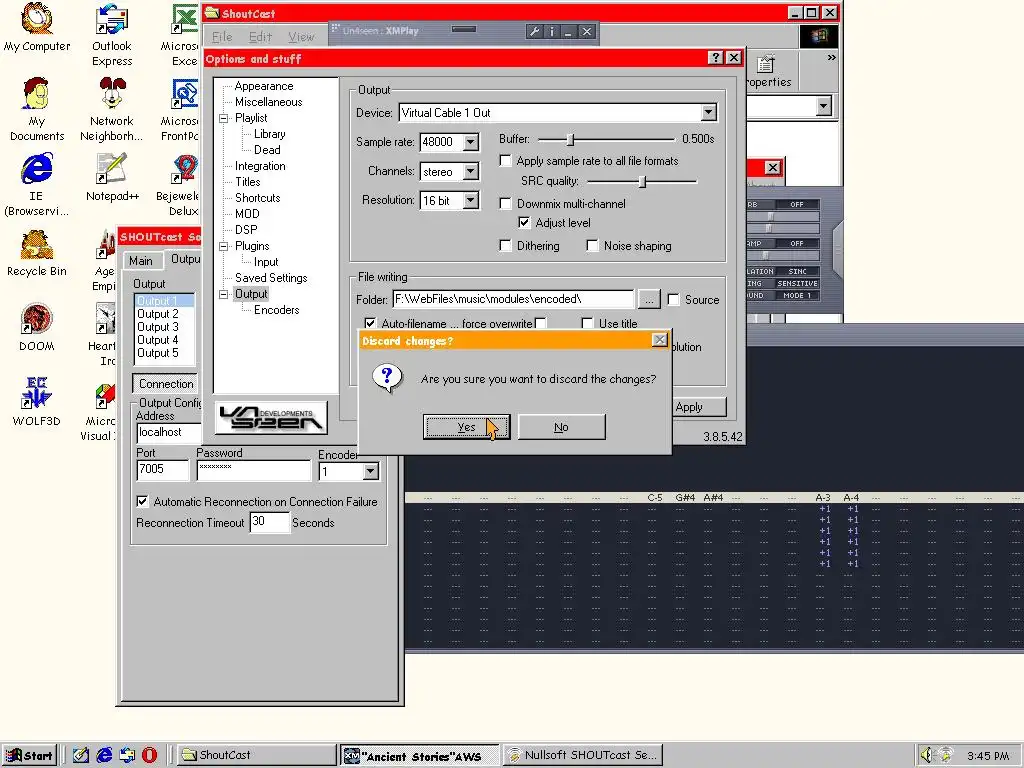Confirm discard by clicking Yes

pos(466,427)
